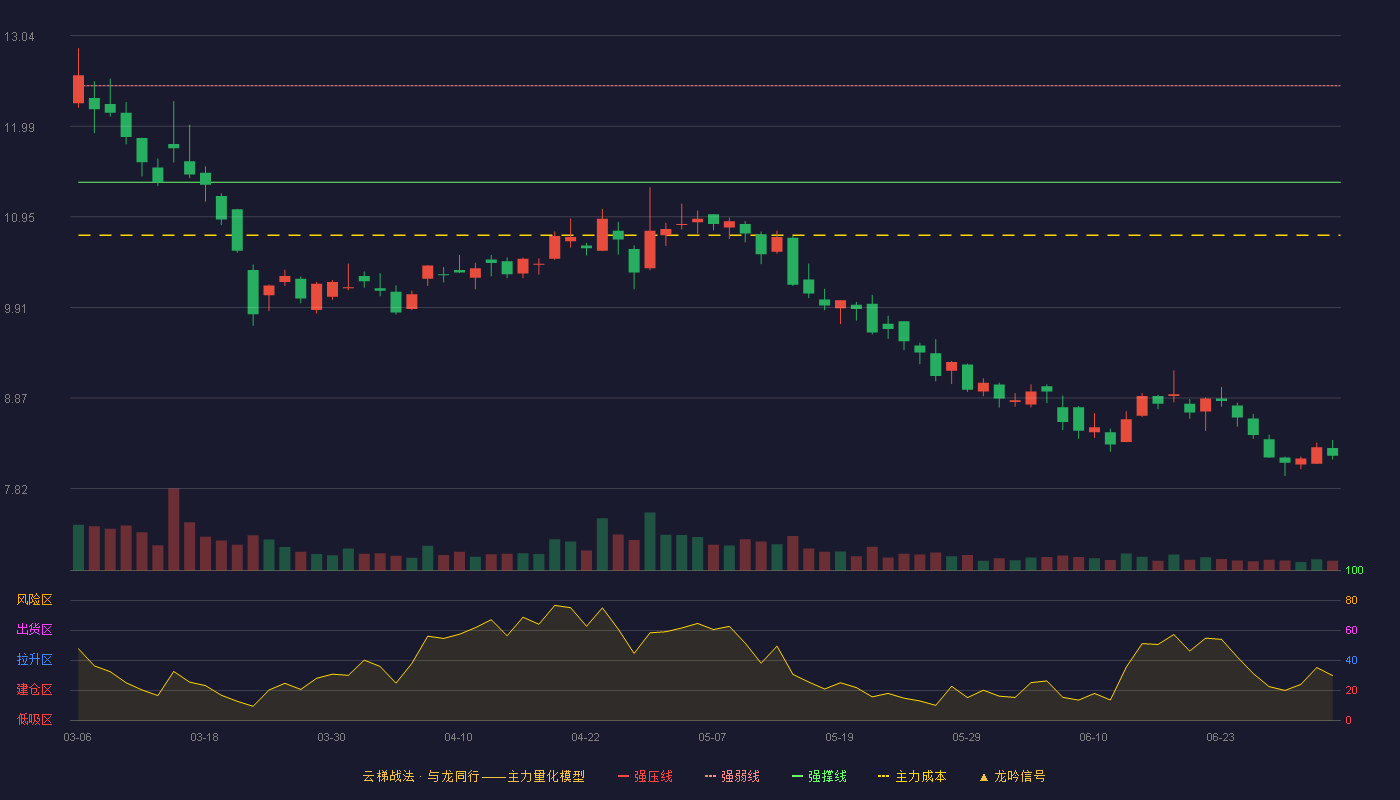This screenshot has height=800, width=1400.
Task: Toggle the 主力成本 legend entry
Action: pos(912,776)
